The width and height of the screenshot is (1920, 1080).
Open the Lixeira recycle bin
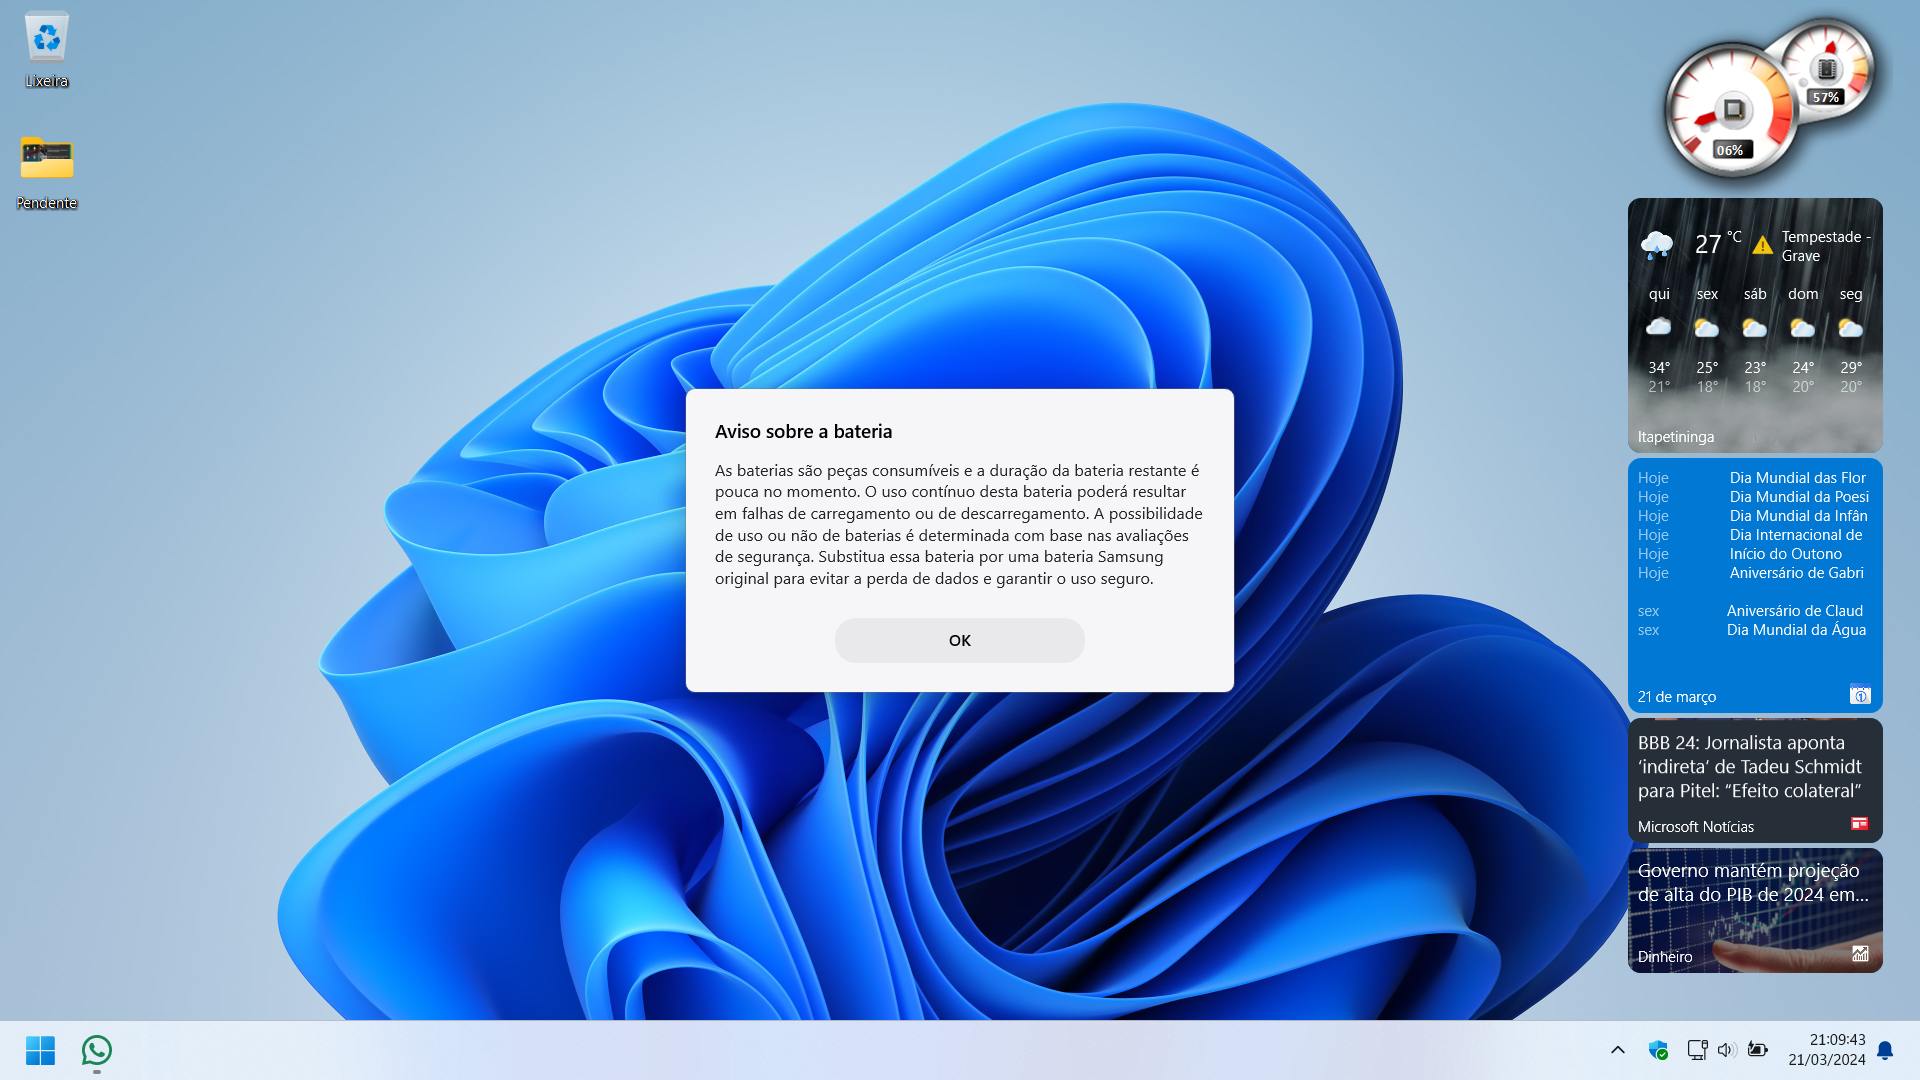coord(46,40)
